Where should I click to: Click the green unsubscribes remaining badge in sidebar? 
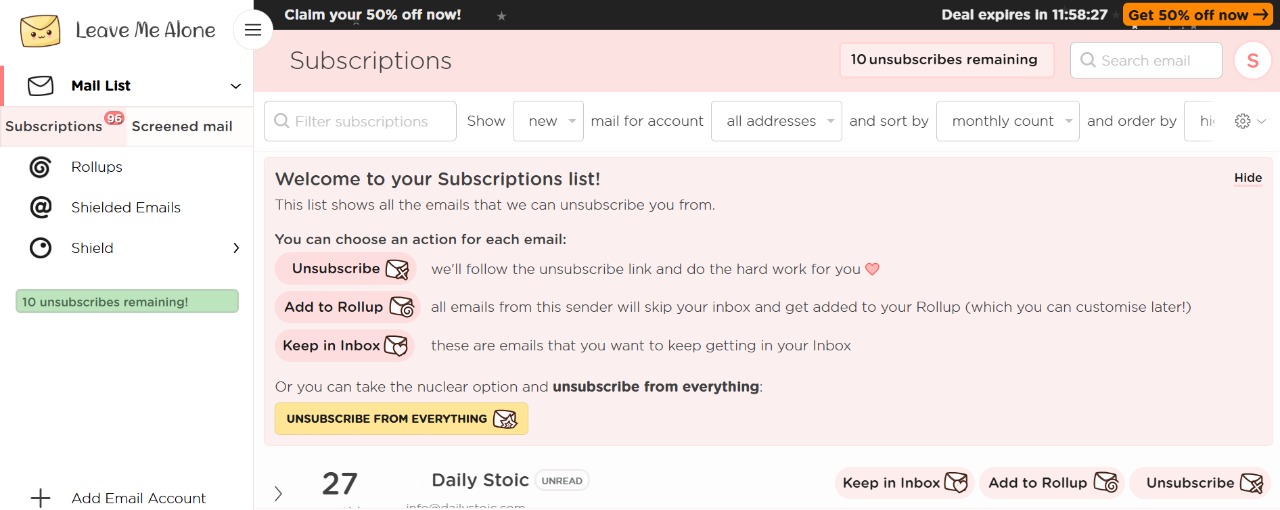pyautogui.click(x=127, y=301)
